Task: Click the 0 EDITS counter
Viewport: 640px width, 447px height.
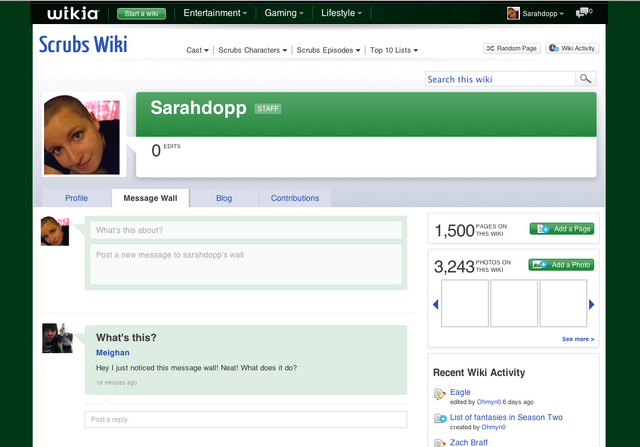Action: point(166,150)
